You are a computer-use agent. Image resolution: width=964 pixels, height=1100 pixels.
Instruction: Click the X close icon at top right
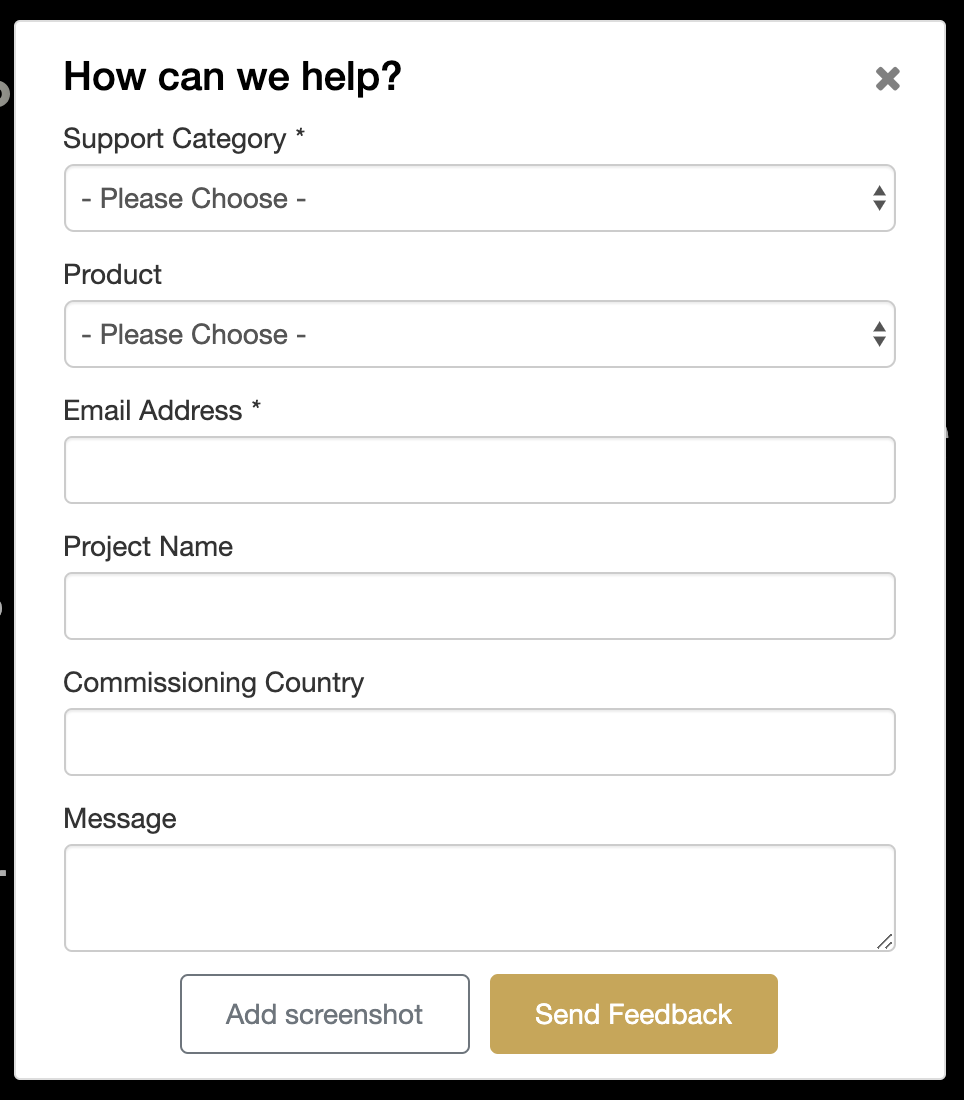[x=888, y=78]
